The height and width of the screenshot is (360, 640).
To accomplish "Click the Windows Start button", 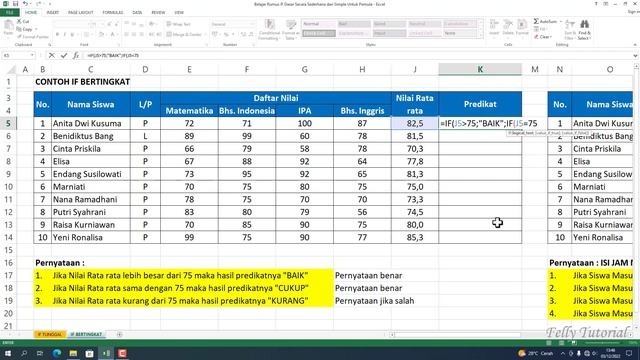I will [x=8, y=353].
